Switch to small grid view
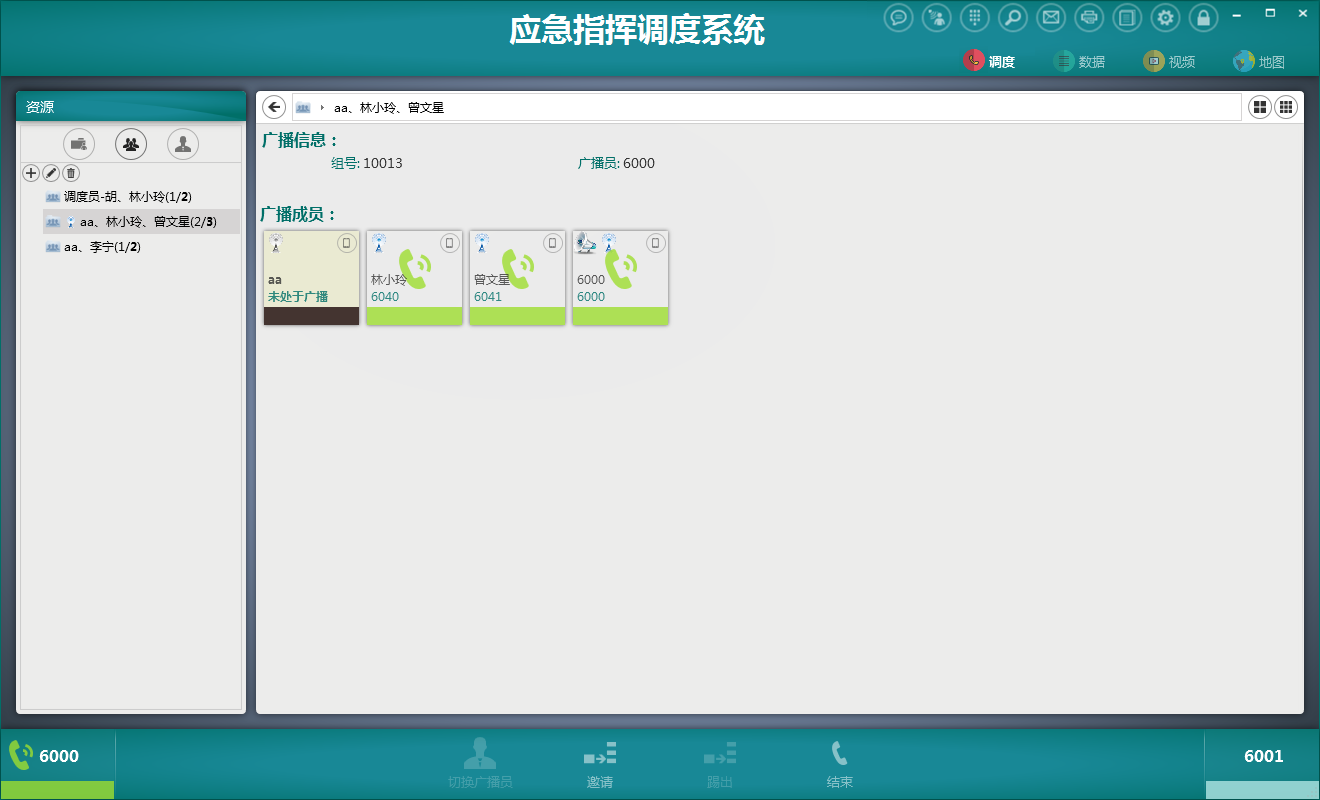Image resolution: width=1320 pixels, height=800 pixels. (x=1286, y=107)
